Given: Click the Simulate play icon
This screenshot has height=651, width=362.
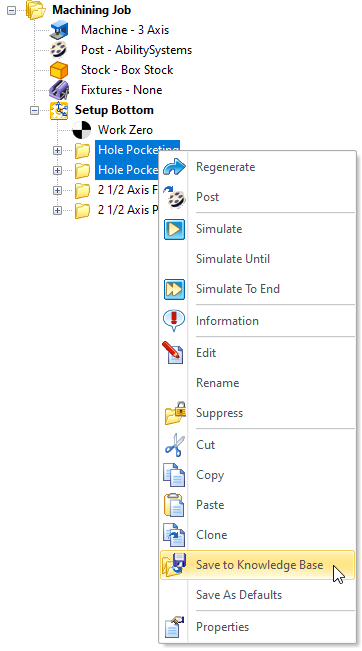Looking at the screenshot, I should coord(174,229).
